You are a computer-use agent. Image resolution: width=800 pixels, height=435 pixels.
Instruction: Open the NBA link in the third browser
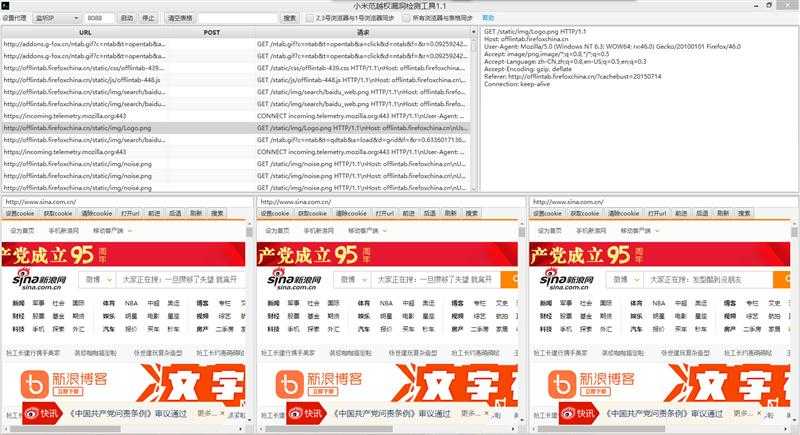tap(659, 303)
